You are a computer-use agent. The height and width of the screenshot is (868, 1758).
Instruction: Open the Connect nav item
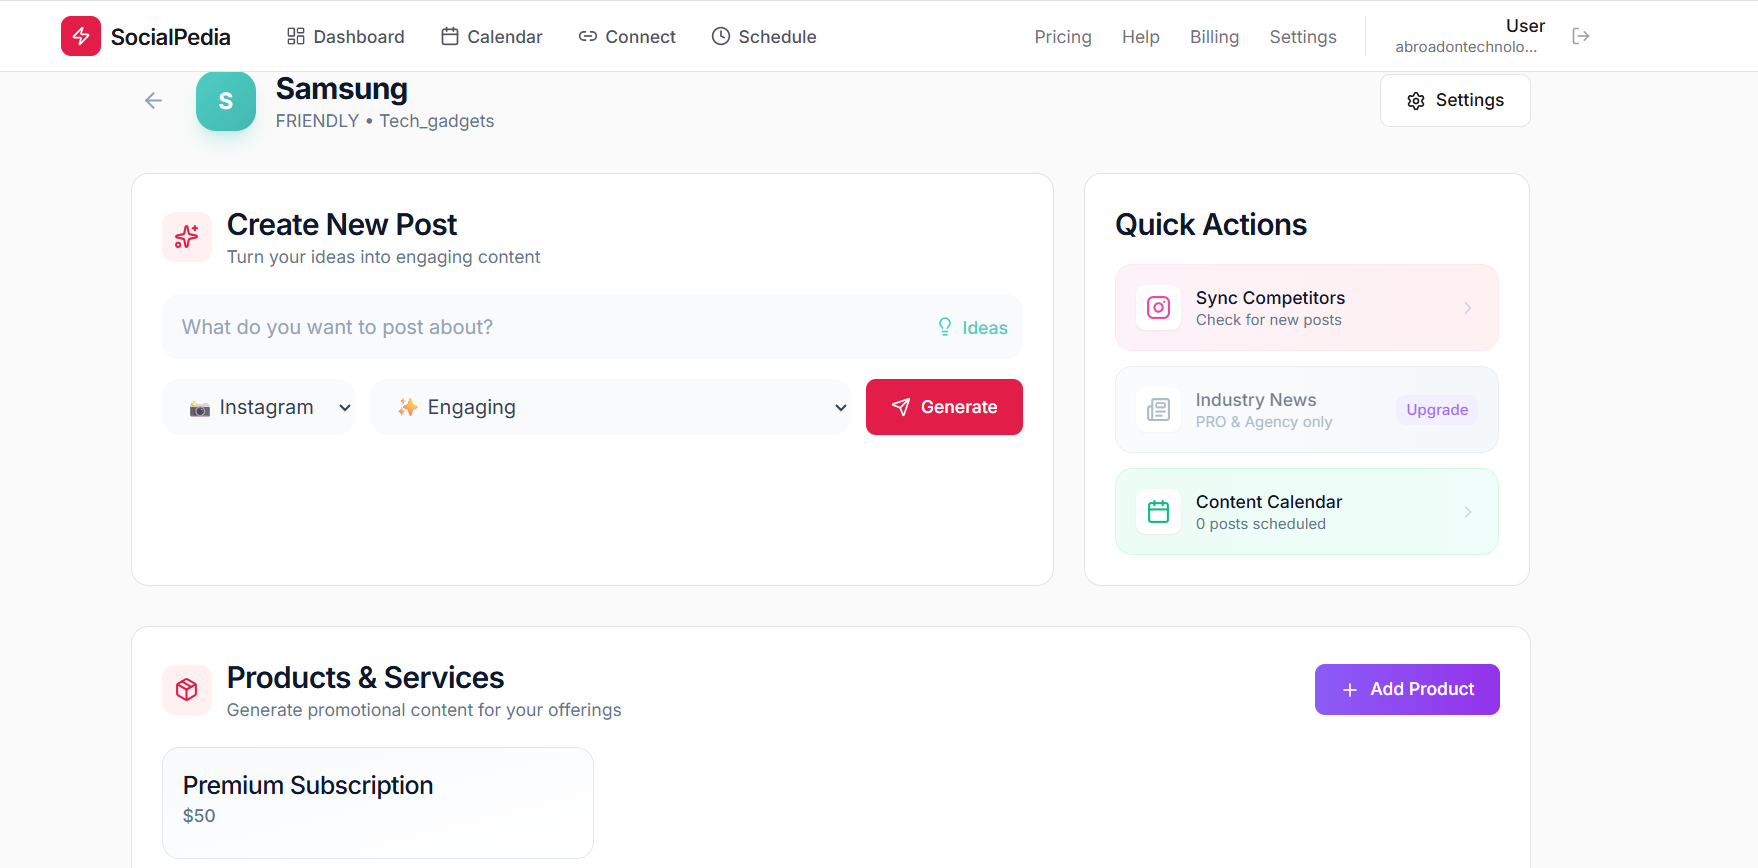(627, 36)
